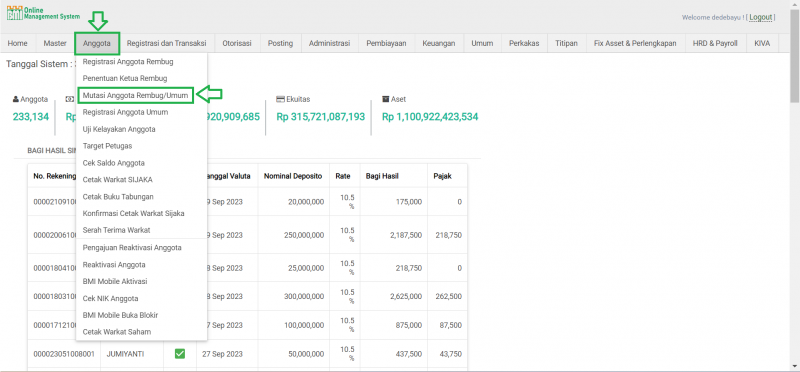Viewport: 800px width, 372px height.
Task: Open the Administrasi menu
Action: tap(330, 43)
